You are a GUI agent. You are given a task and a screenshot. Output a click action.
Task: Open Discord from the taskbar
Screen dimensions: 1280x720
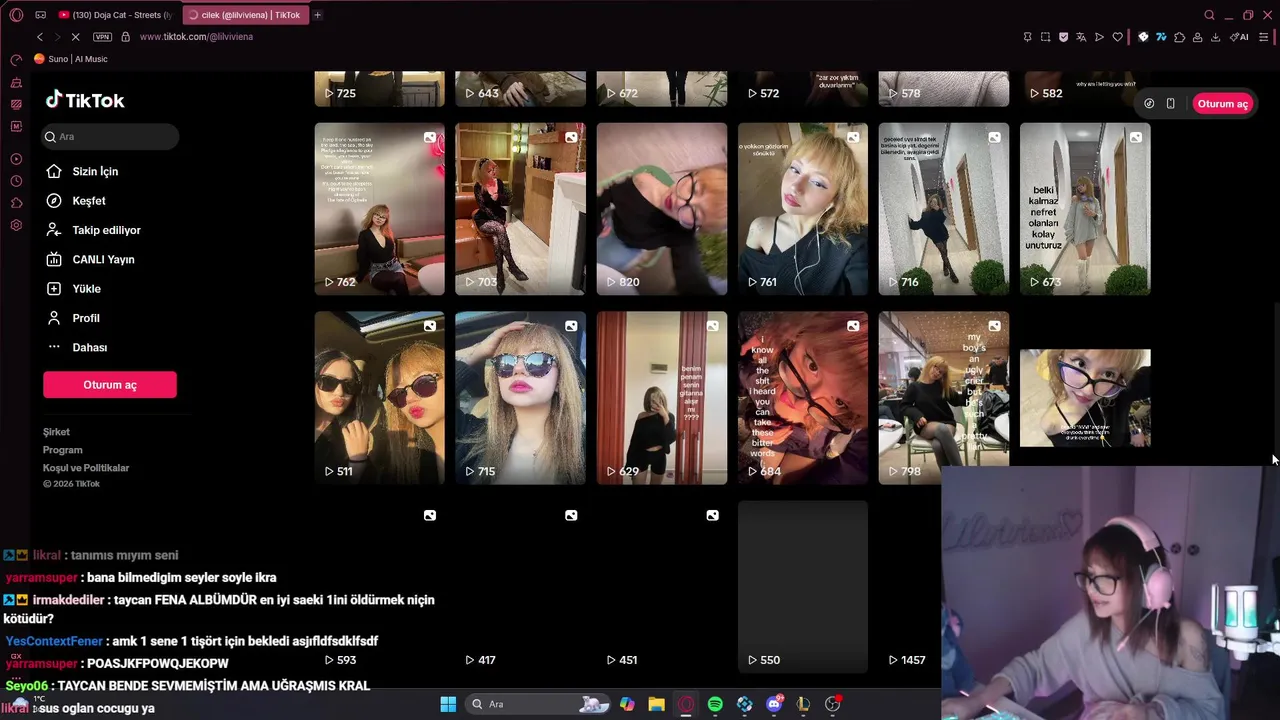point(774,704)
